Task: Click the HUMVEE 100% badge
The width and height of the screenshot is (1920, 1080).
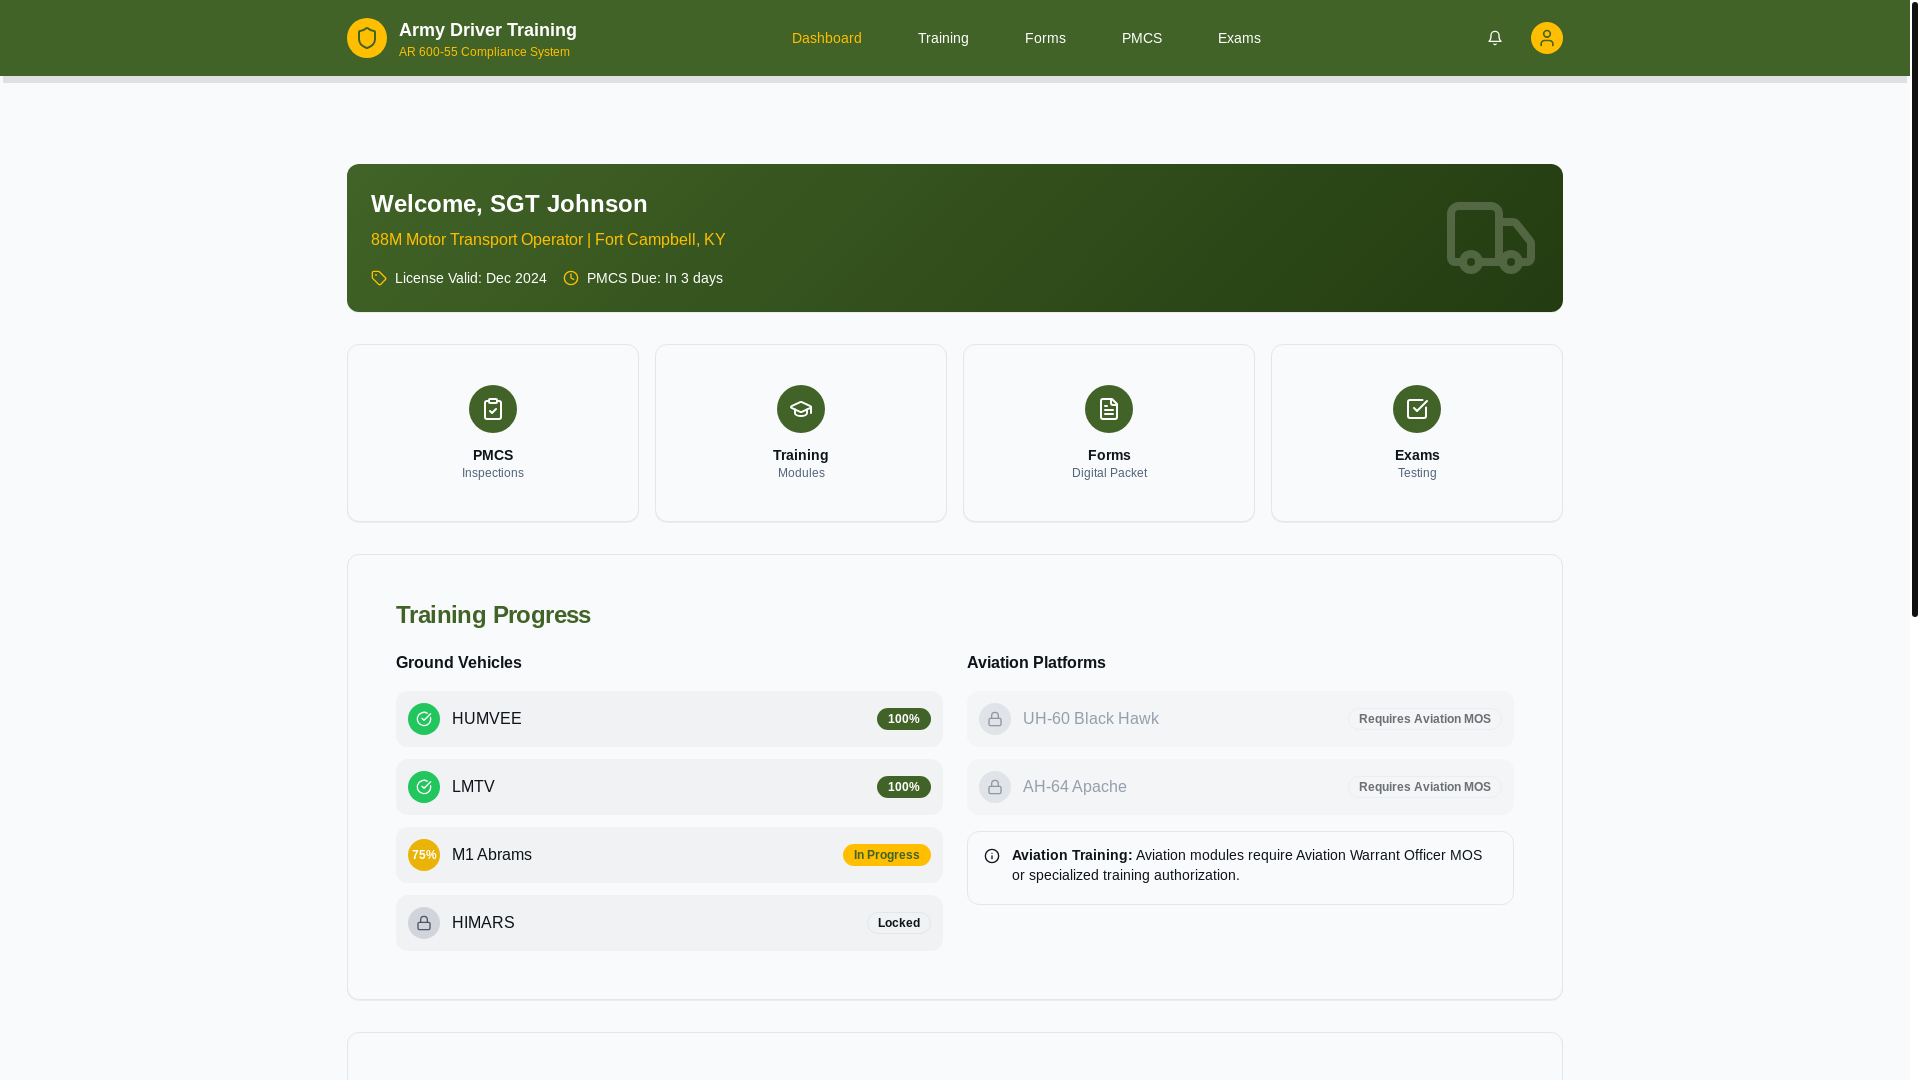Action: click(x=904, y=719)
